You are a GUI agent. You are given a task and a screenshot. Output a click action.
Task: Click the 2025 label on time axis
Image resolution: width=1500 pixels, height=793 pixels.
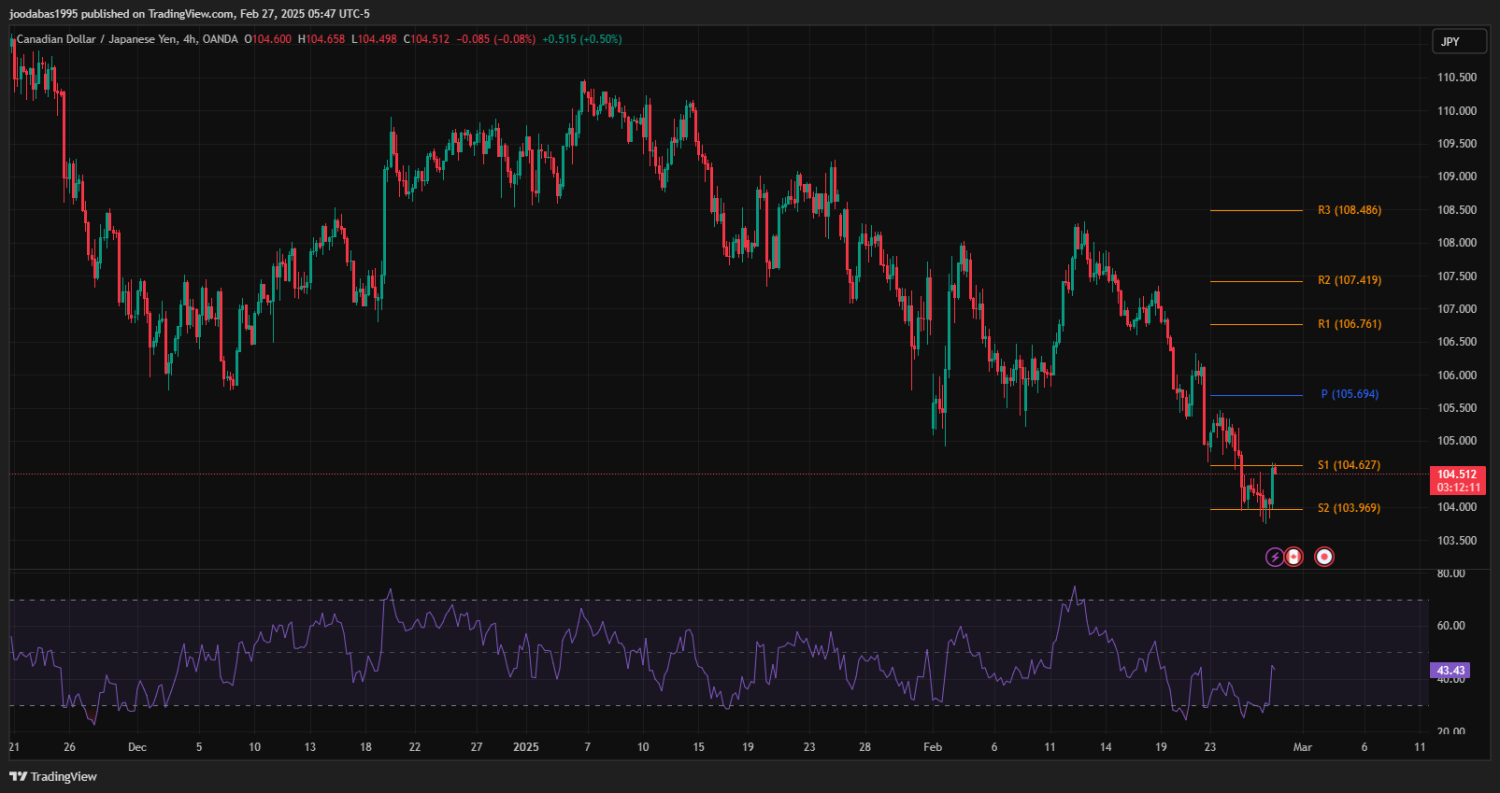click(x=525, y=747)
